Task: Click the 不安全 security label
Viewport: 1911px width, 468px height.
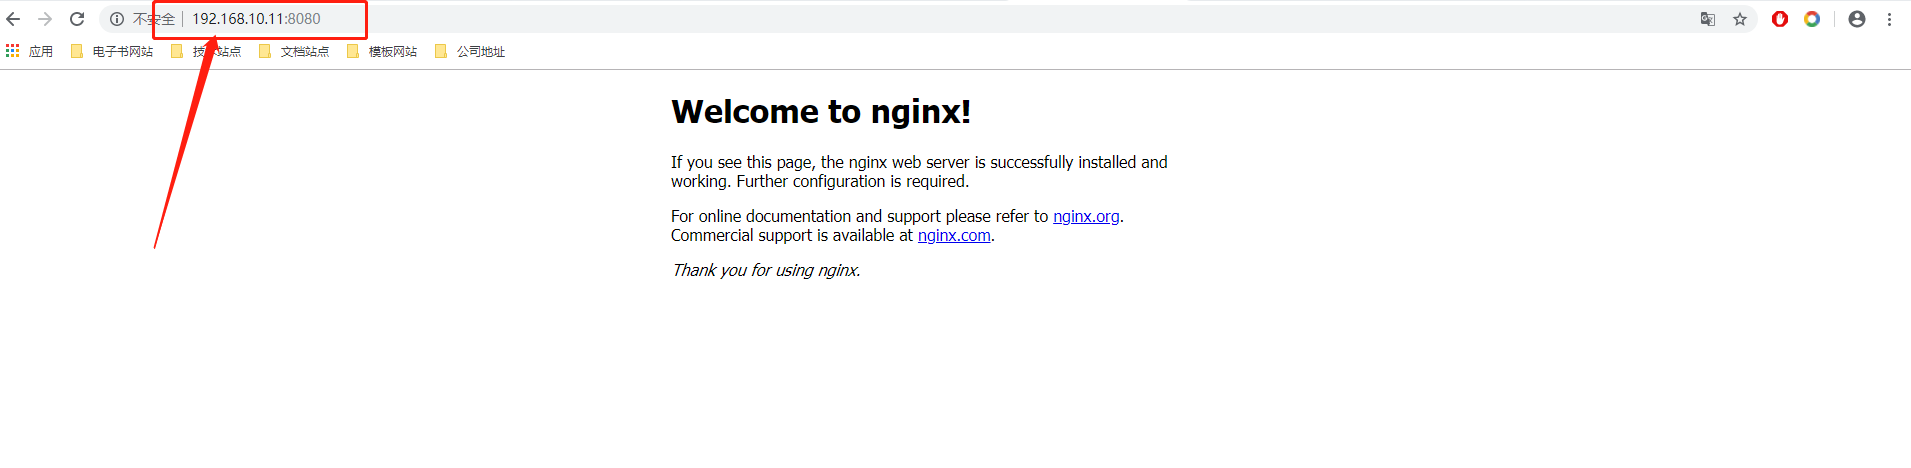Action: coord(154,19)
